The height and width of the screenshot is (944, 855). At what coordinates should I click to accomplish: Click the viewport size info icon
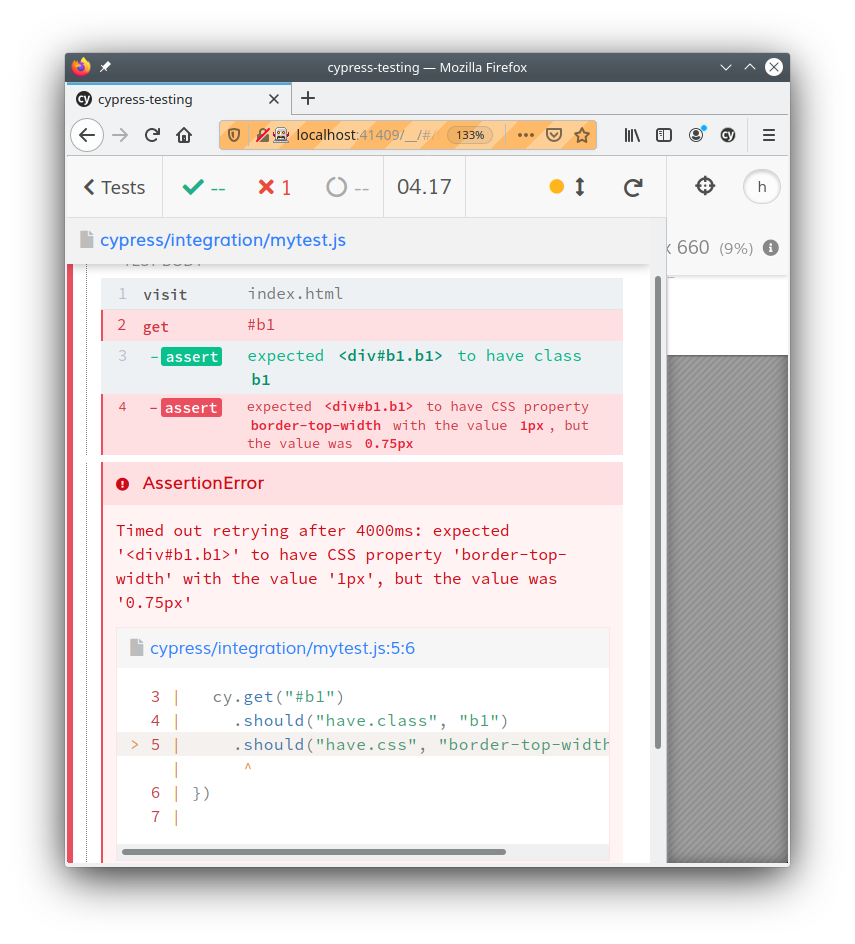770,248
